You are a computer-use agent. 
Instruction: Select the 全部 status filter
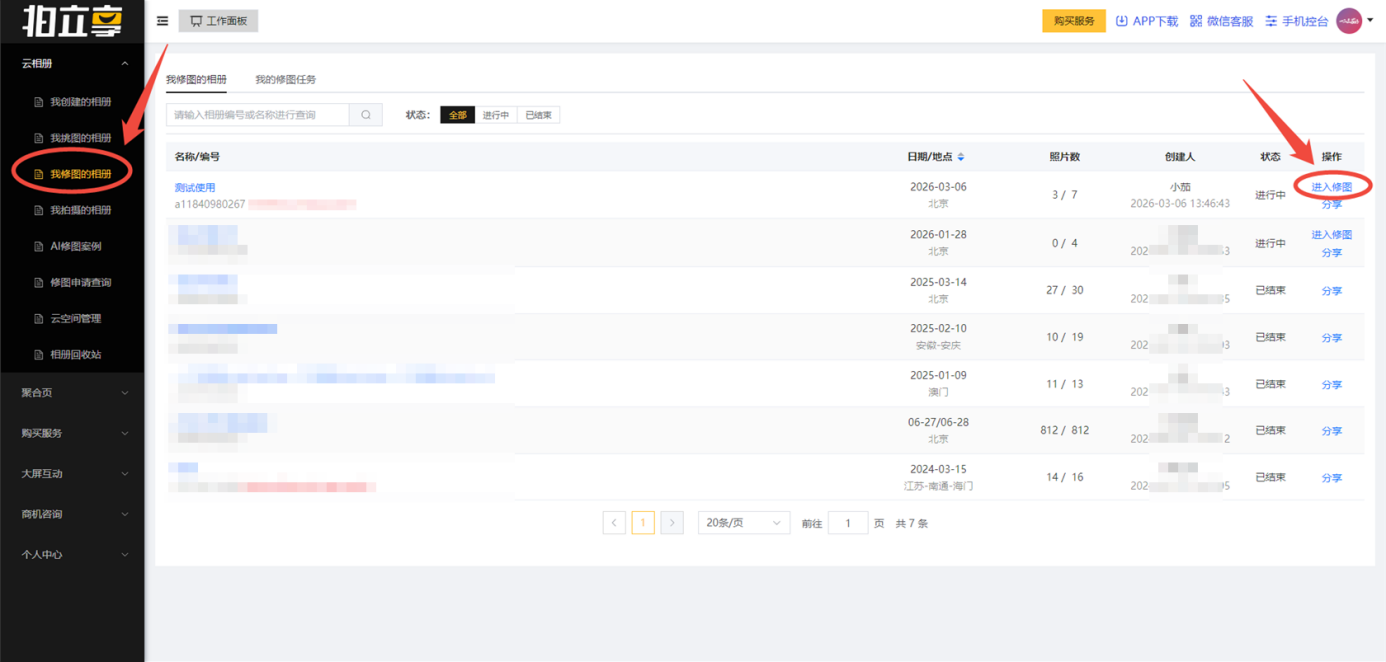click(x=457, y=115)
